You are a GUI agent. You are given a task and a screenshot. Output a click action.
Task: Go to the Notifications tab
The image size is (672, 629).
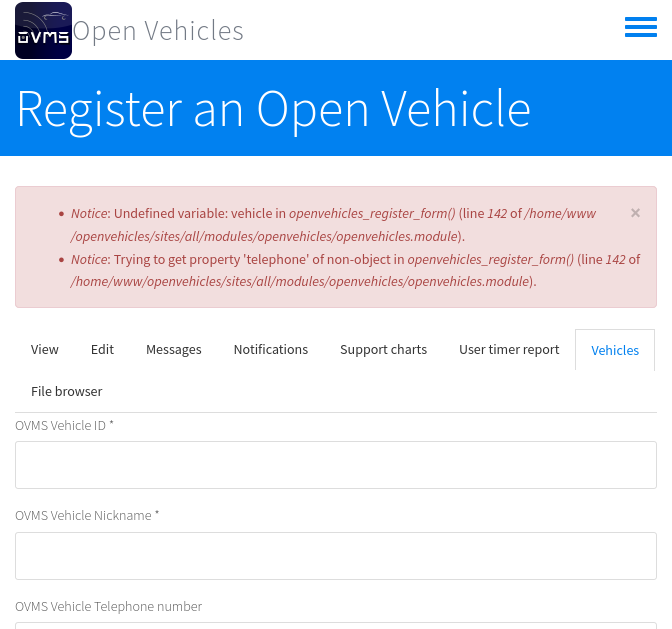(271, 349)
